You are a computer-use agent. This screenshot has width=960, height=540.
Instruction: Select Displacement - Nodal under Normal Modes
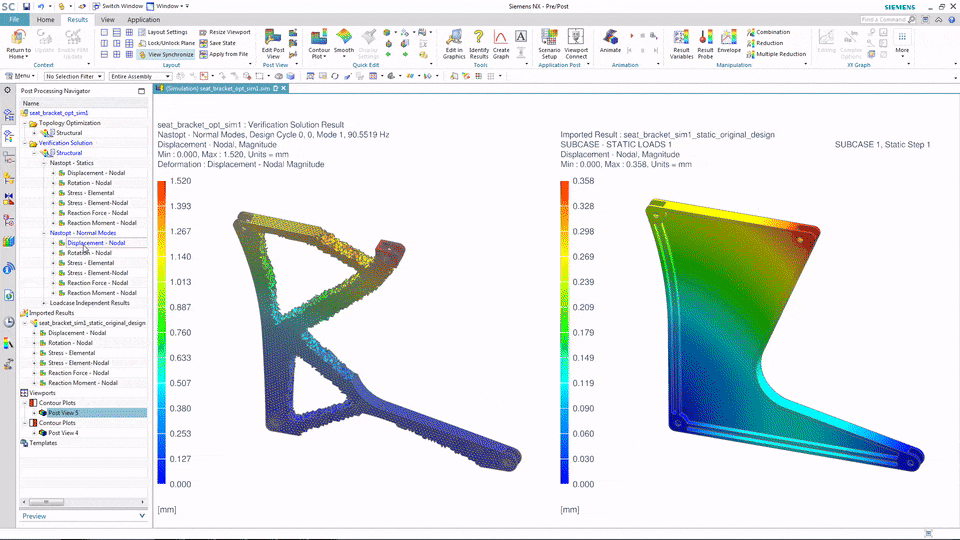click(x=96, y=243)
